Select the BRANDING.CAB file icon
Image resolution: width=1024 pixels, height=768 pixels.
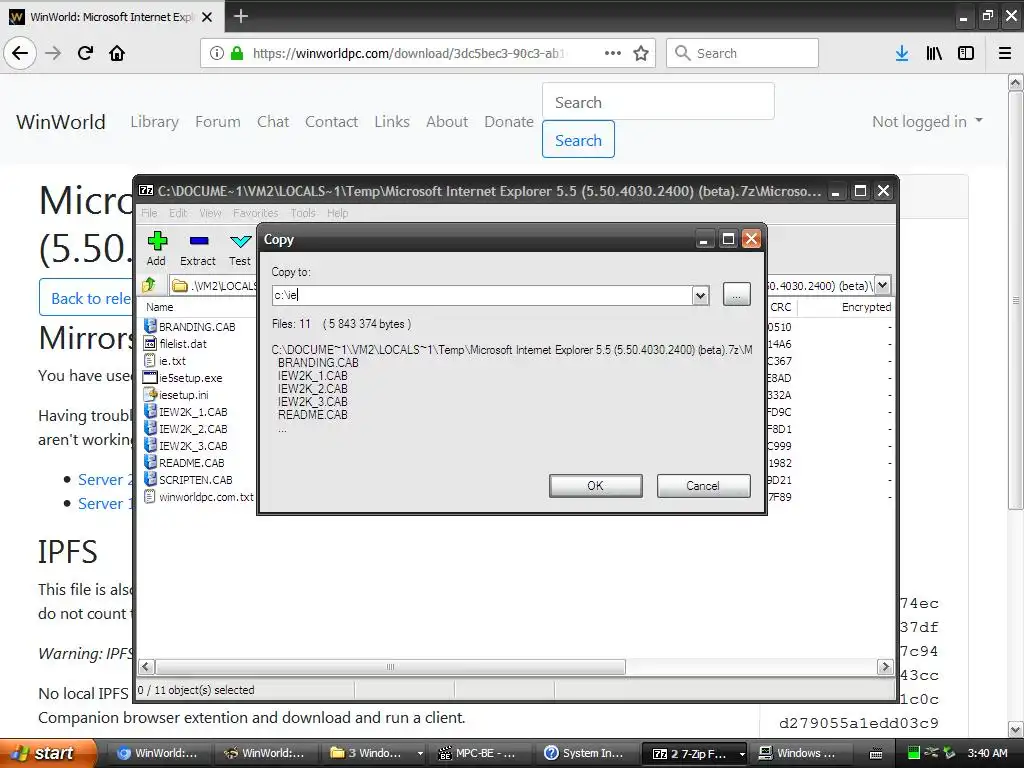[x=150, y=326]
